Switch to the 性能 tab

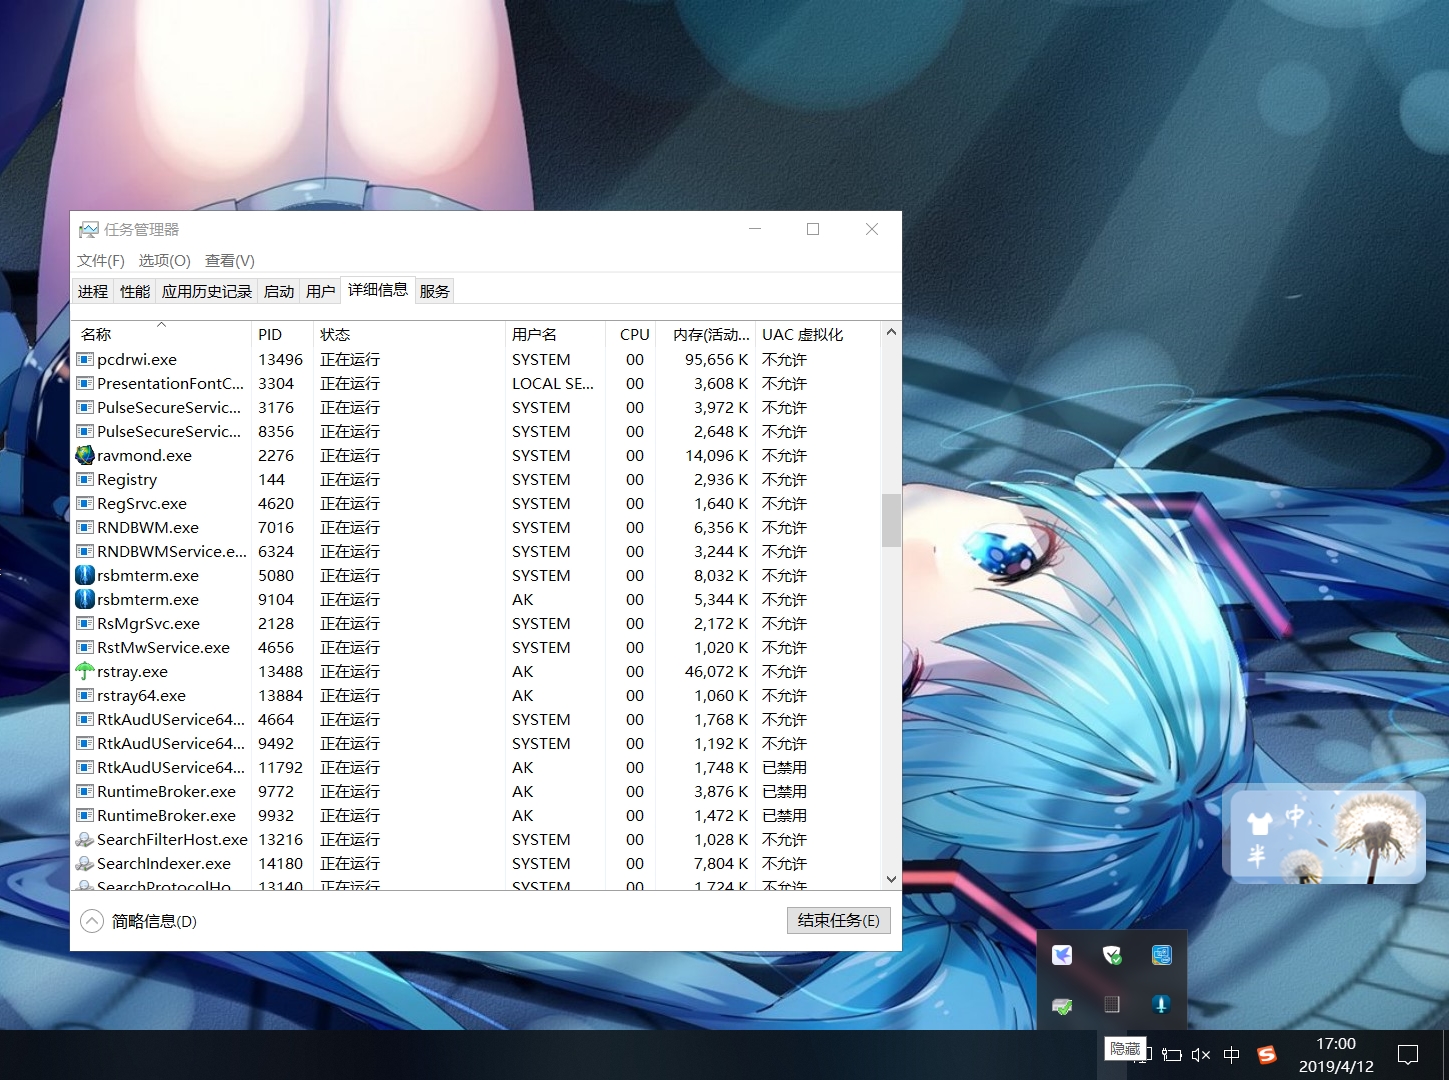(x=135, y=292)
